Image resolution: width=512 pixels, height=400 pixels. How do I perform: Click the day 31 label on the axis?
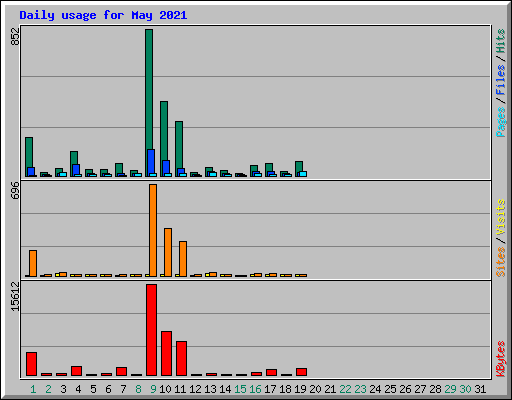pos(480,389)
